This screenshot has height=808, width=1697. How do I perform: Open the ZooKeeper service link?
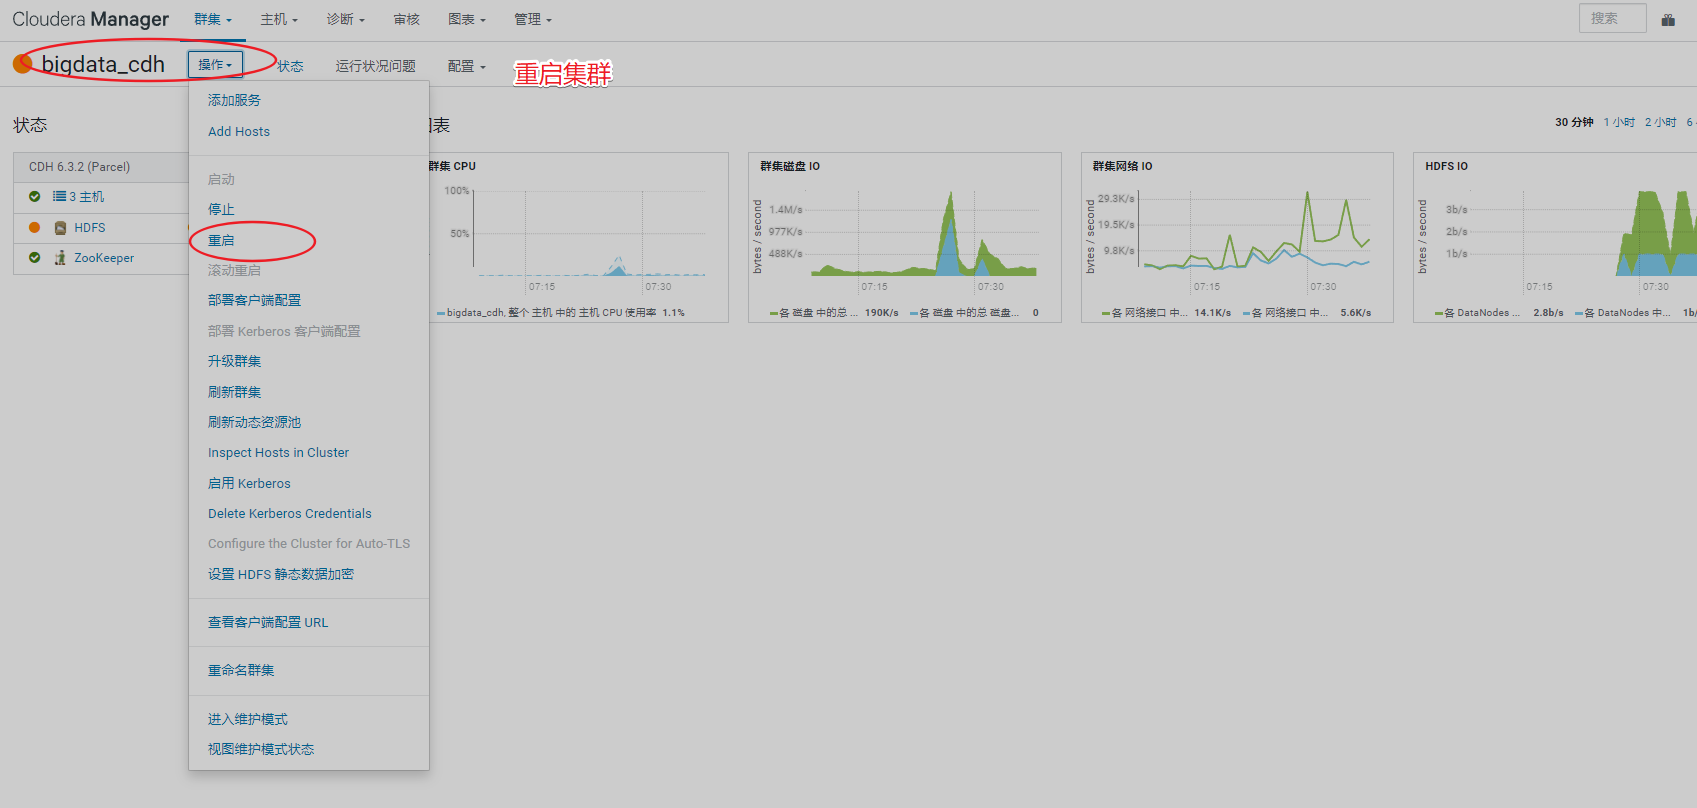104,258
